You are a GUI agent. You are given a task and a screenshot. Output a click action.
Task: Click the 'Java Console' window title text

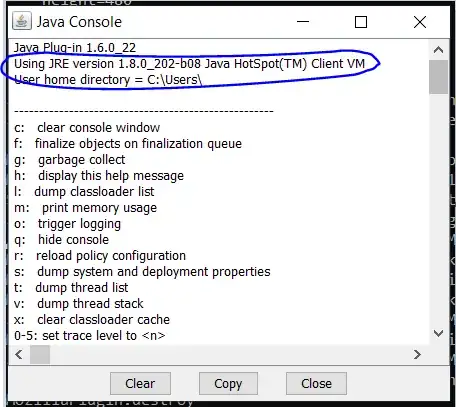tap(79, 22)
